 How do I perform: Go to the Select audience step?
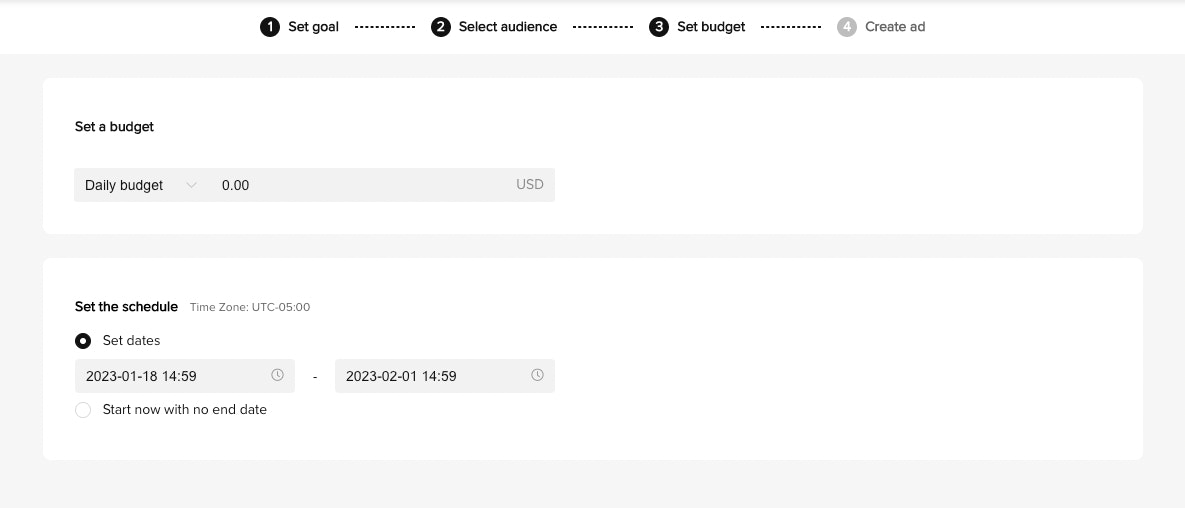point(507,27)
